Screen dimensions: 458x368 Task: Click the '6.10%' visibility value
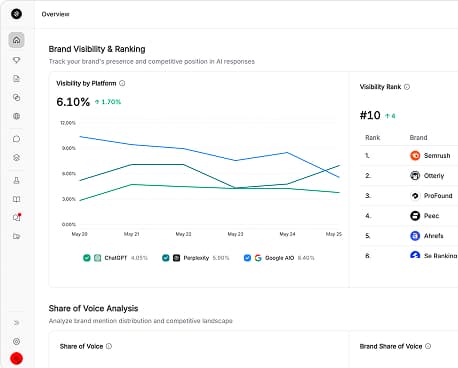pos(73,102)
